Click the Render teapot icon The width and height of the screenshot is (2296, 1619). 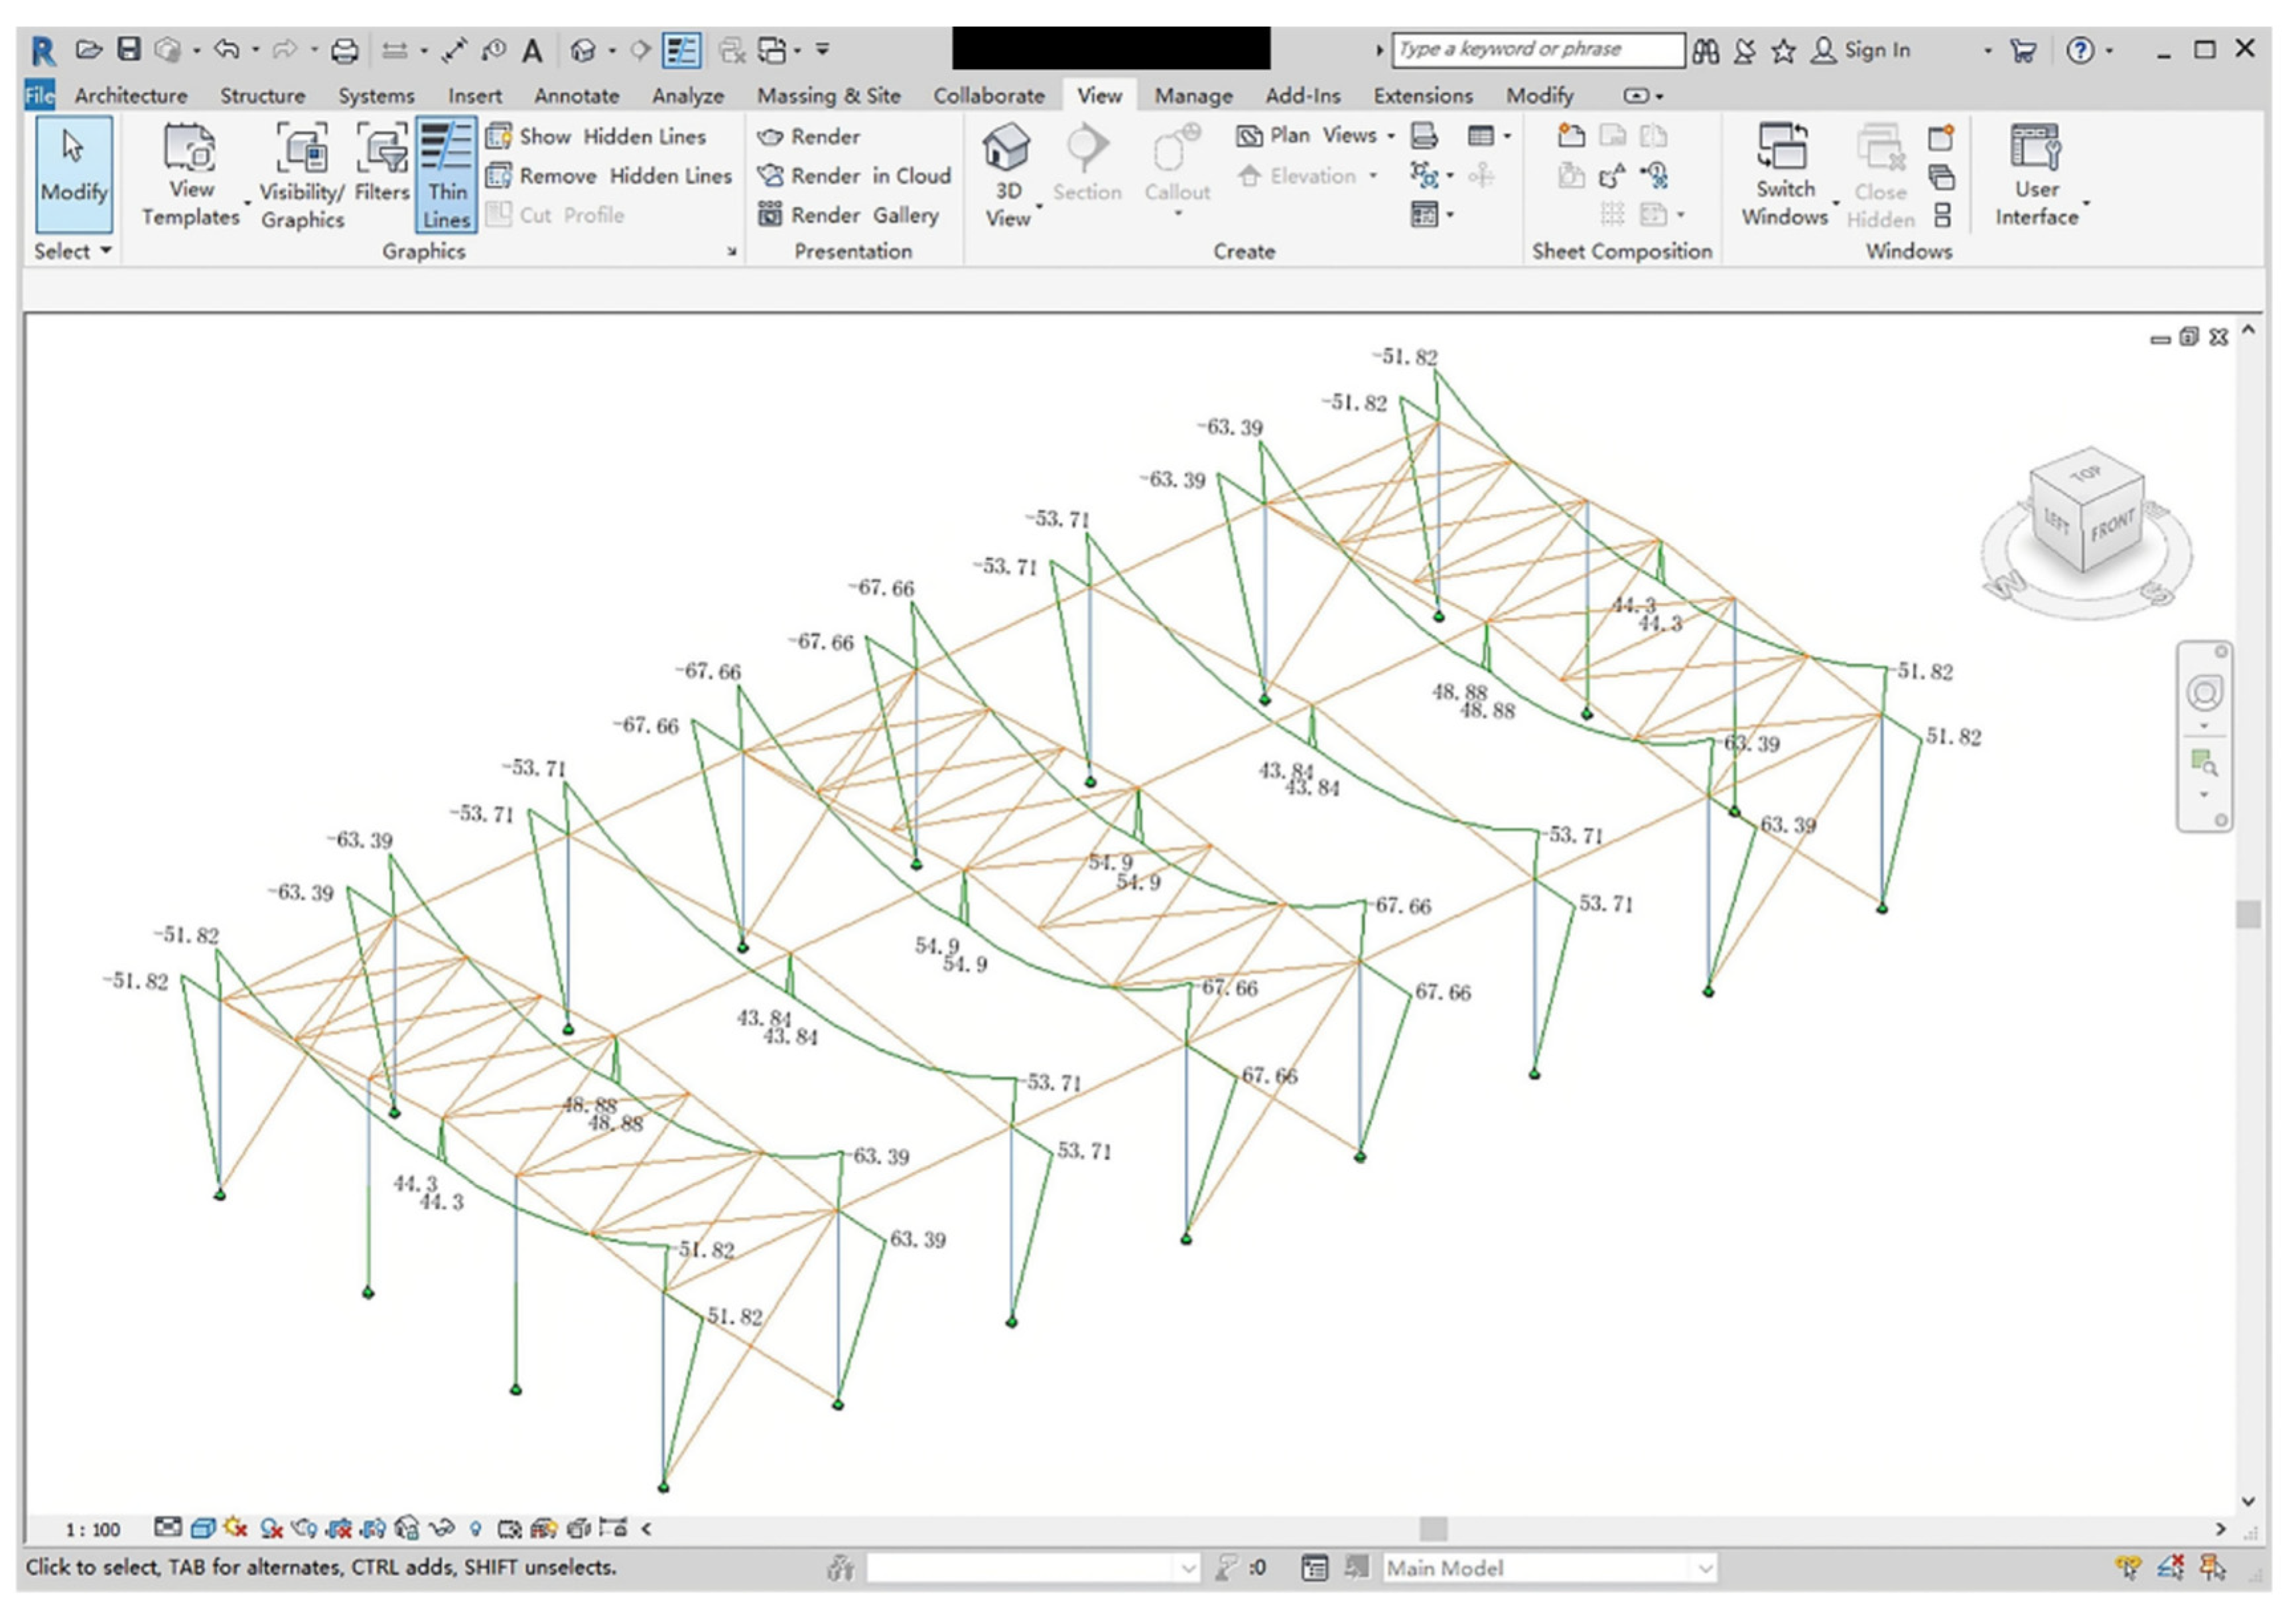click(770, 137)
